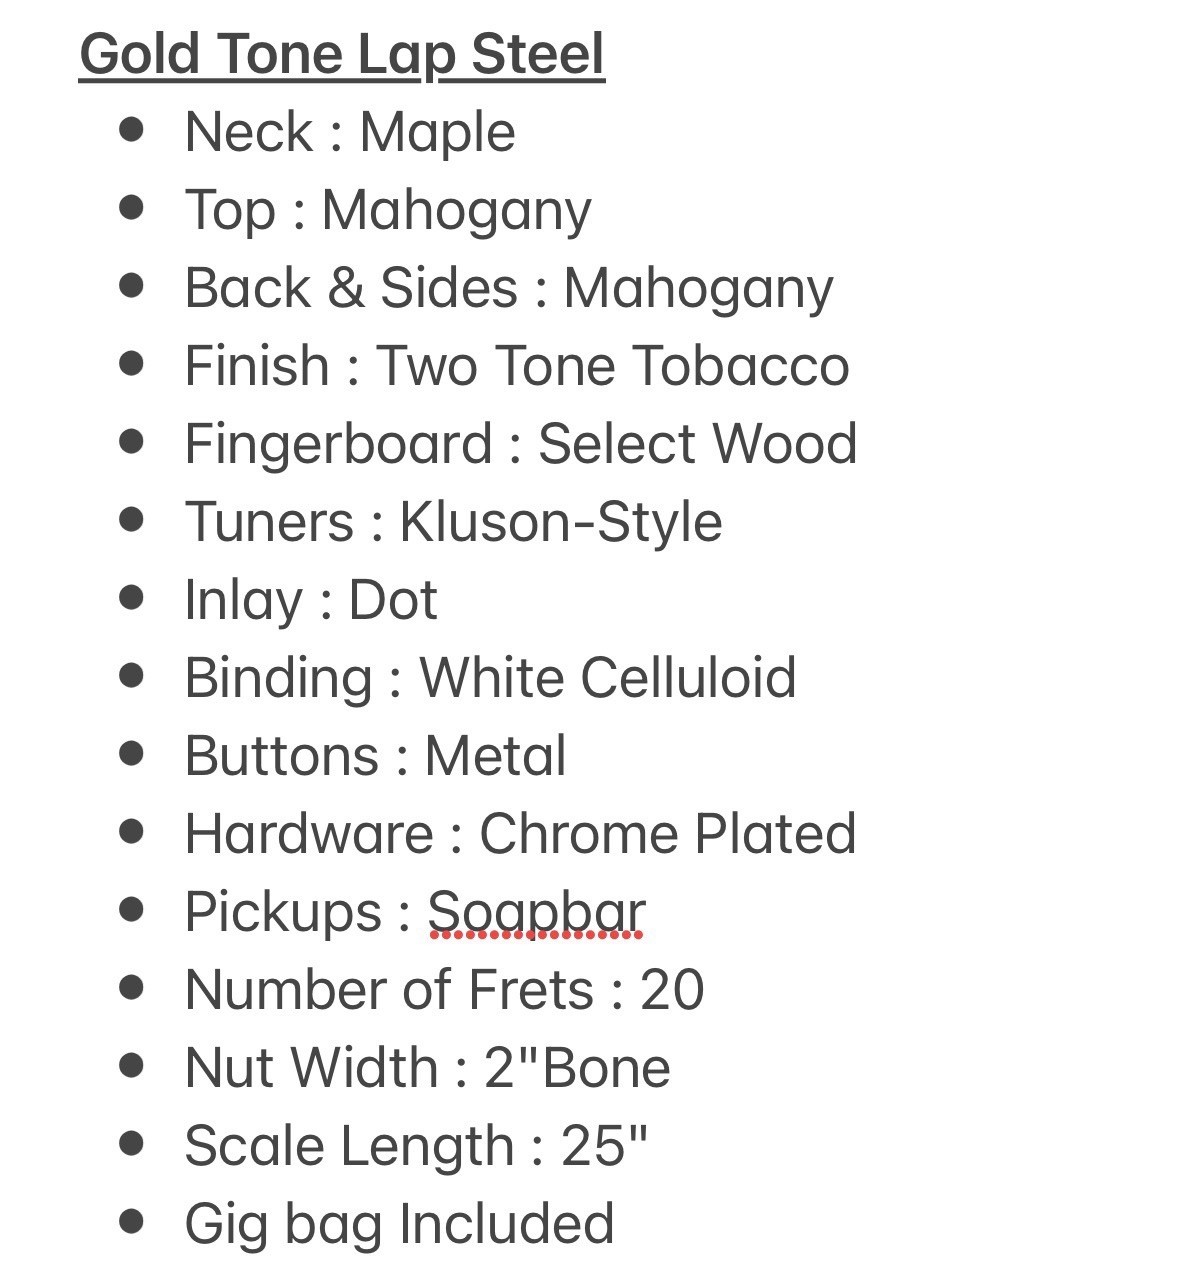Click the 'Gig bag Included' line

pyautogui.click(x=400, y=1225)
